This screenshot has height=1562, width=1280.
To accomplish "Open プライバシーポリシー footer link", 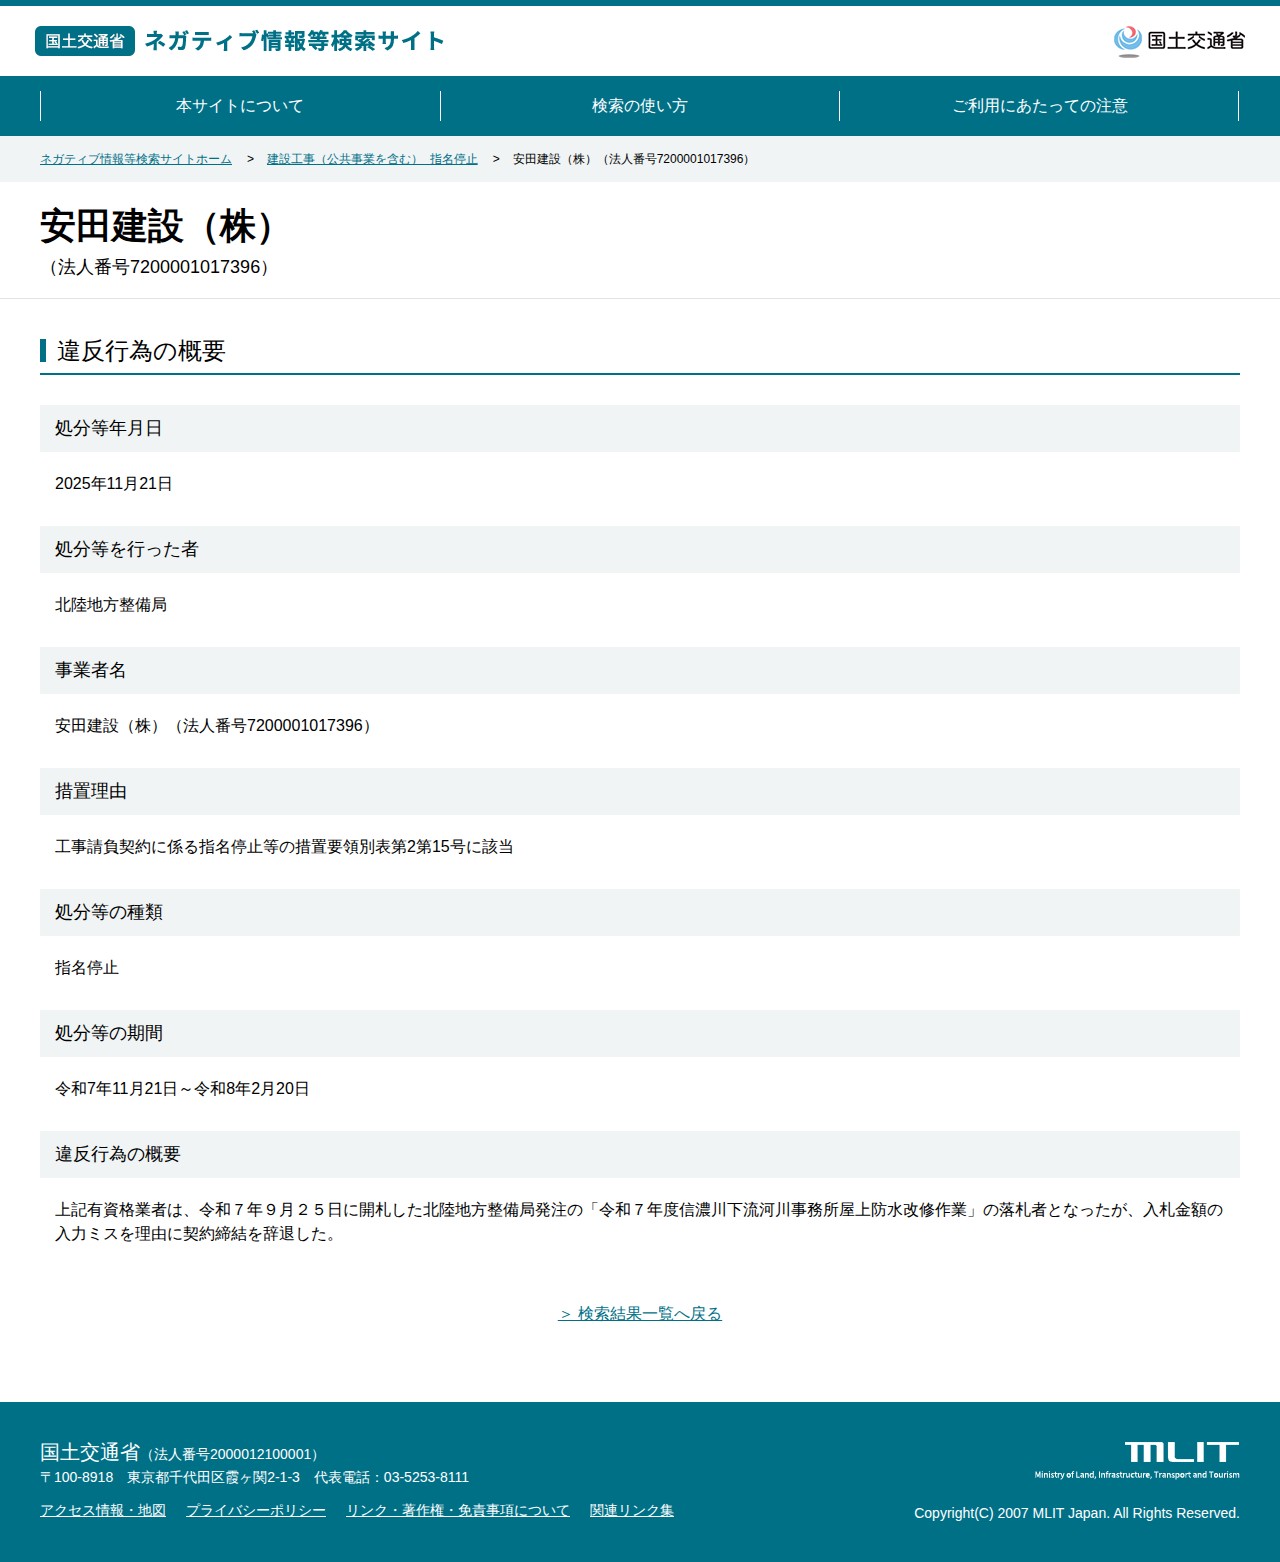I will pyautogui.click(x=256, y=1510).
